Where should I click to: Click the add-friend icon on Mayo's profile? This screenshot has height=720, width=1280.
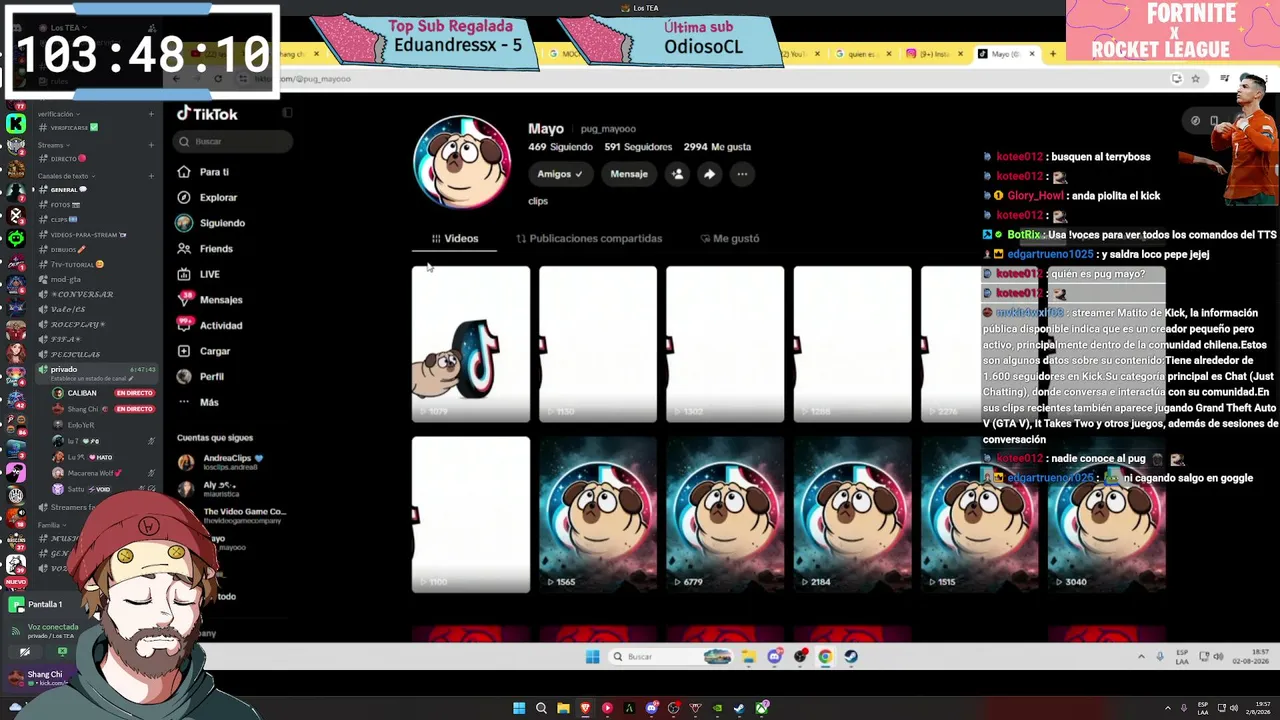click(677, 174)
